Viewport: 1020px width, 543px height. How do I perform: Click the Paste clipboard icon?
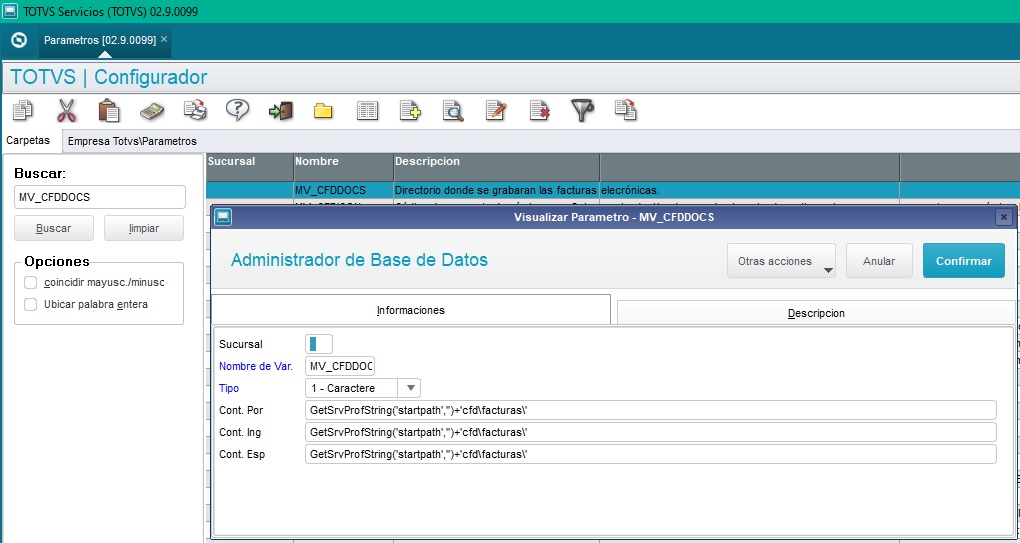pyautogui.click(x=109, y=111)
